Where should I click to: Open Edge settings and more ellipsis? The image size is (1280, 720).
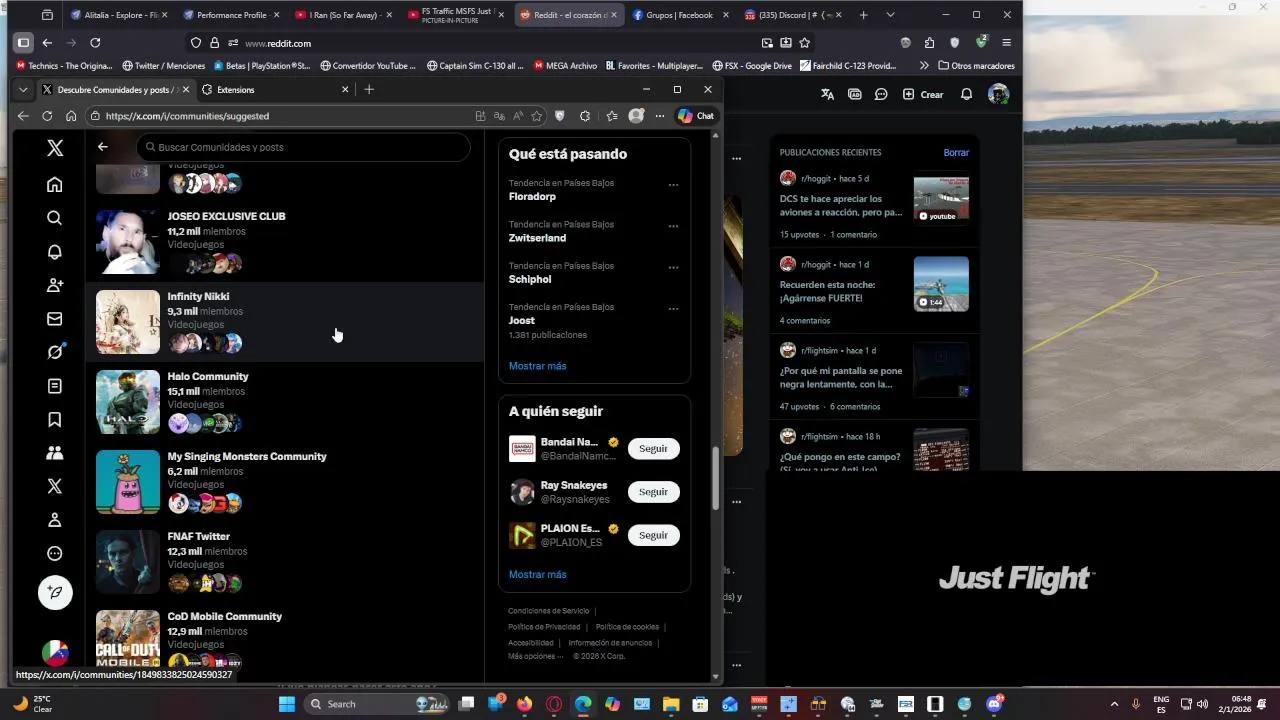click(x=659, y=116)
